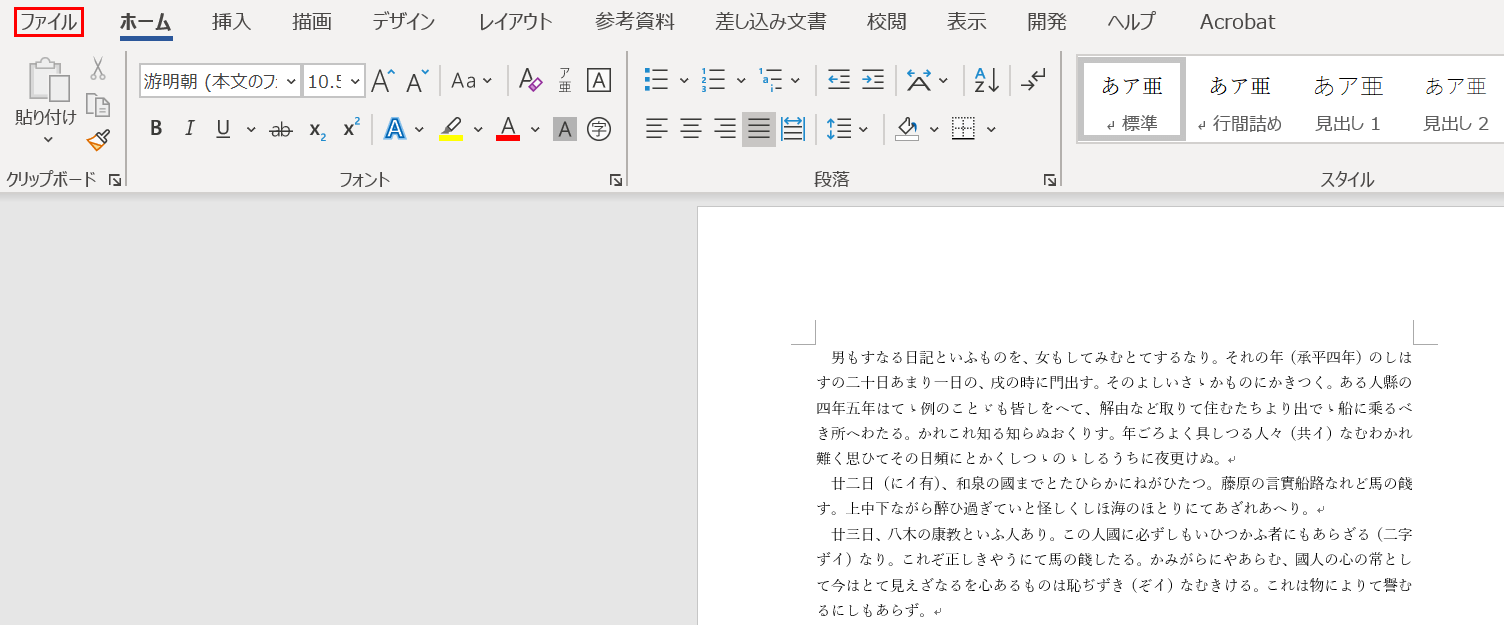Expand the 貼り付け options arrow

click(x=47, y=140)
